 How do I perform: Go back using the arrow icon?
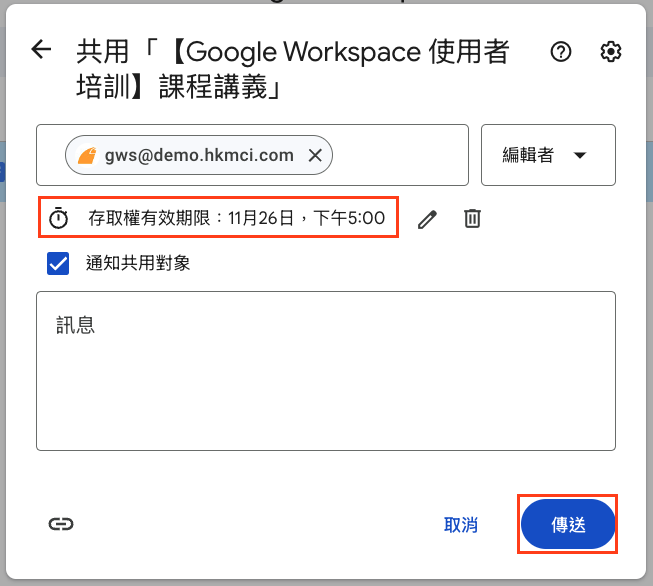pyautogui.click(x=41, y=50)
